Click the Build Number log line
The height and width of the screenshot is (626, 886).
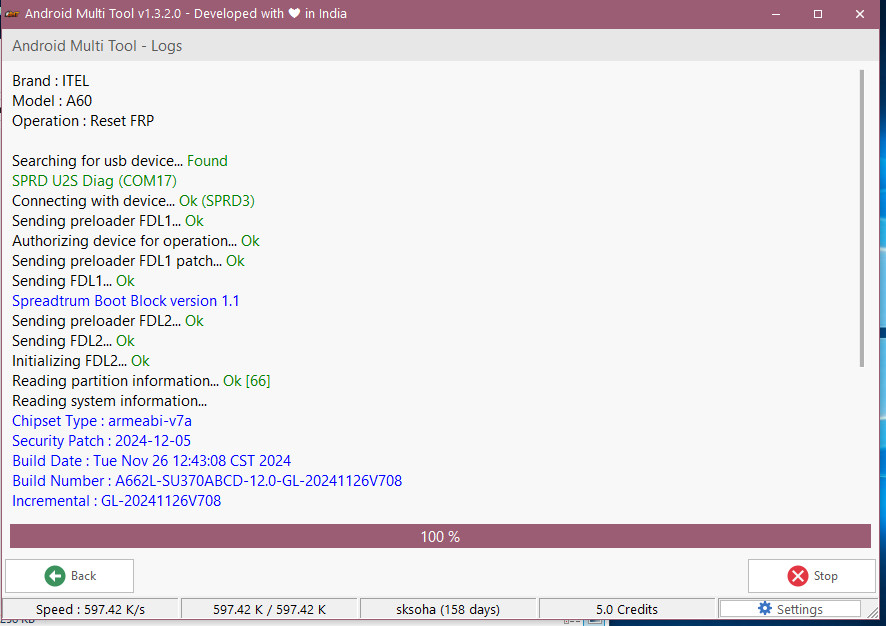pyautogui.click(x=207, y=481)
